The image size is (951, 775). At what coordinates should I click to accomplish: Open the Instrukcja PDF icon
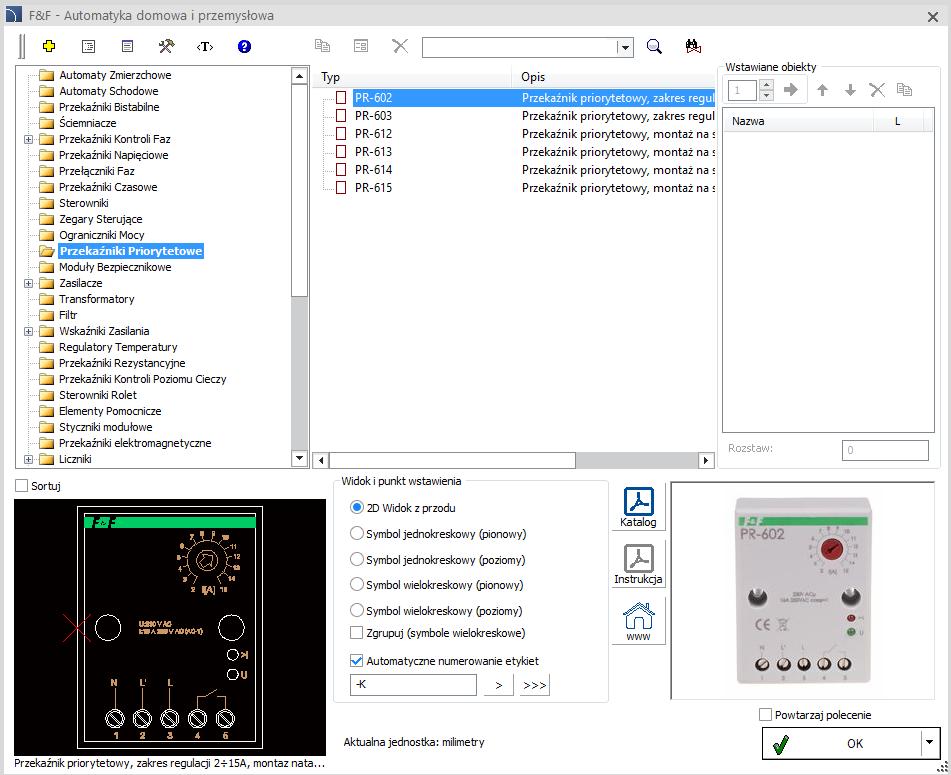tap(638, 564)
